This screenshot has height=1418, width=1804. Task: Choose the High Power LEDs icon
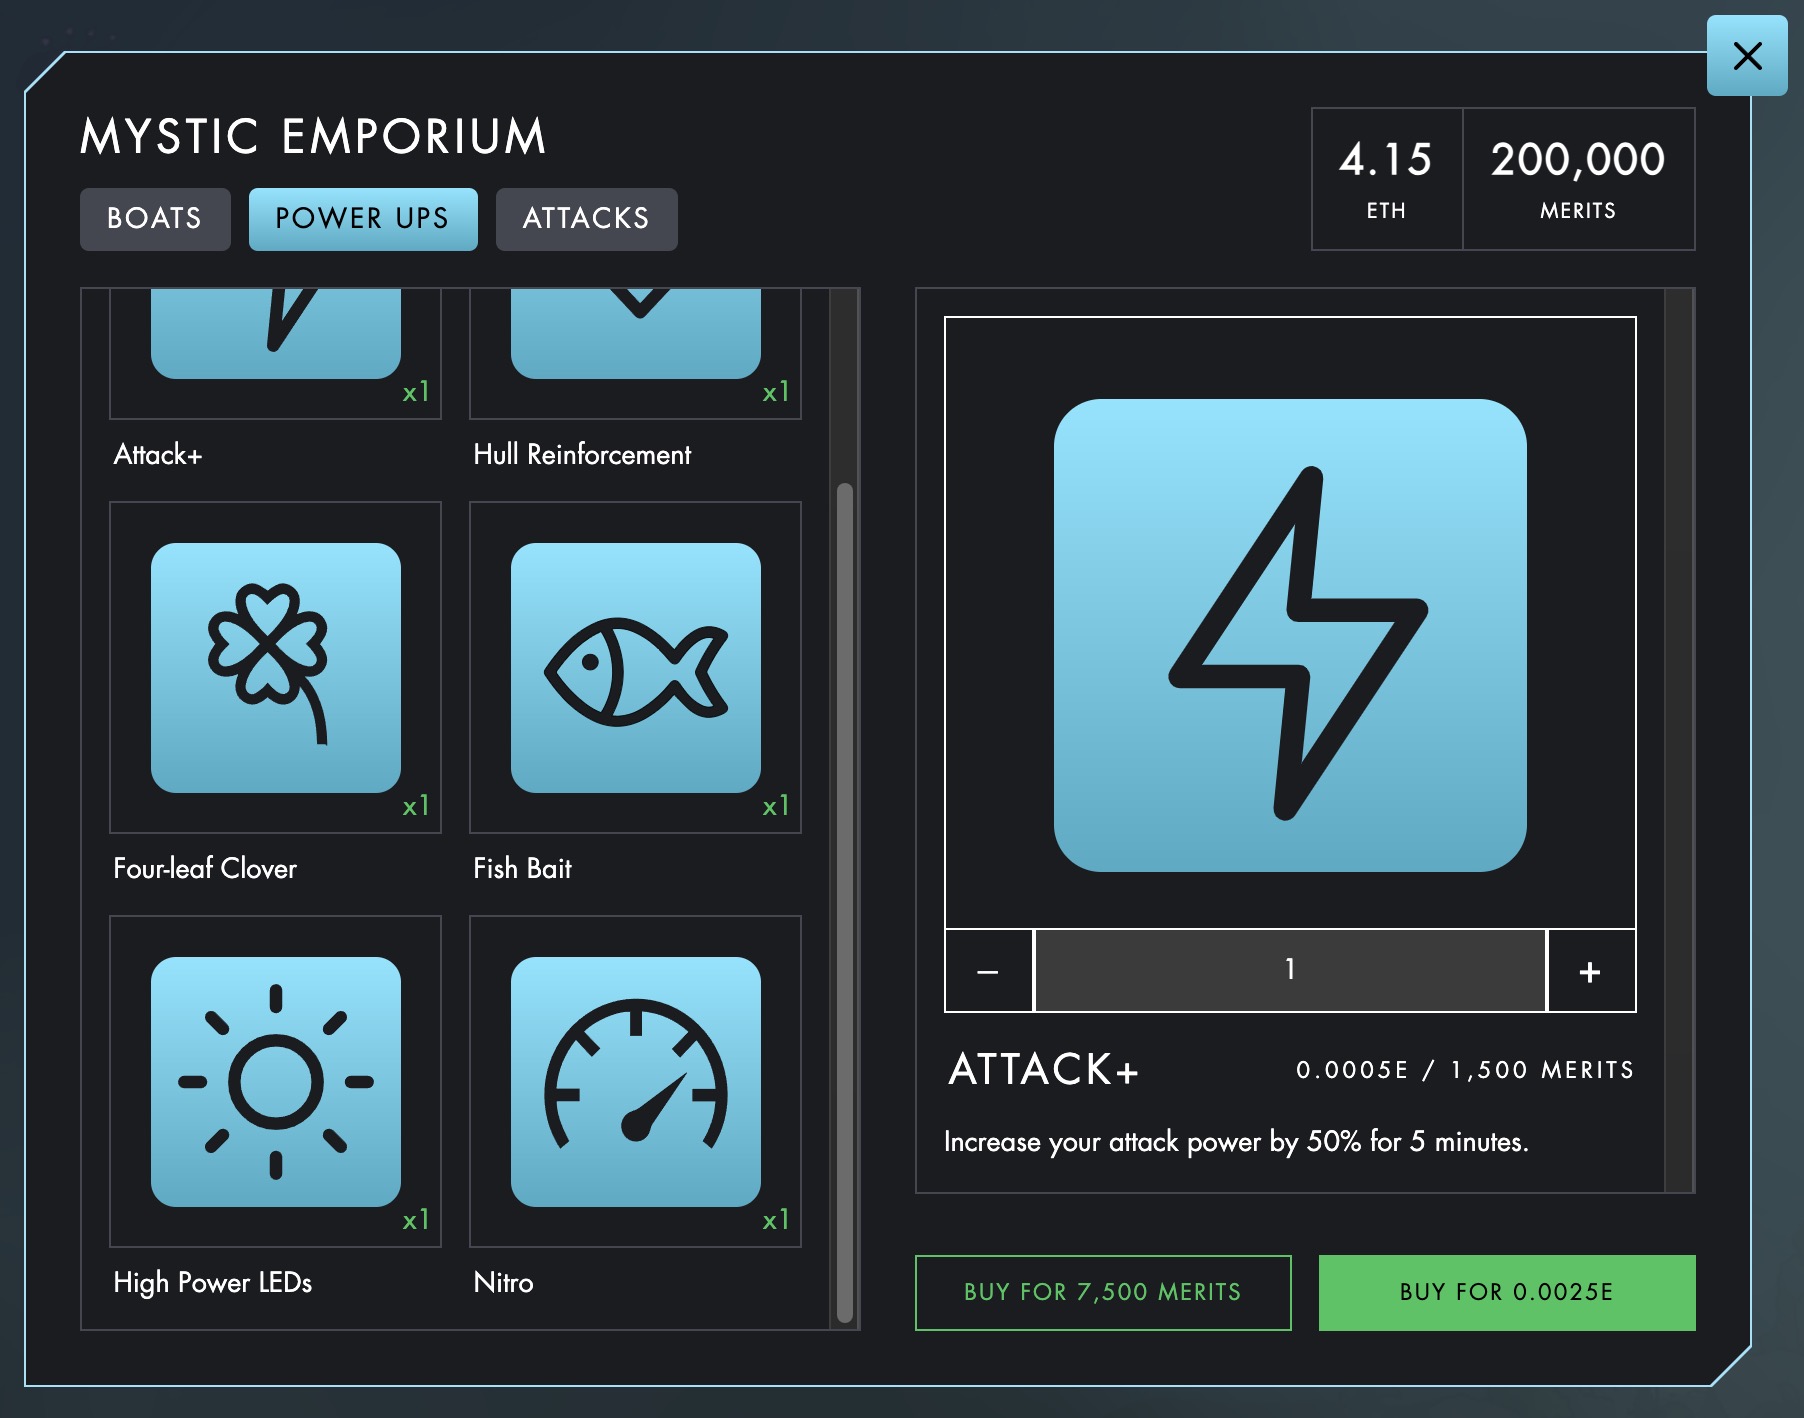pyautogui.click(x=275, y=1081)
